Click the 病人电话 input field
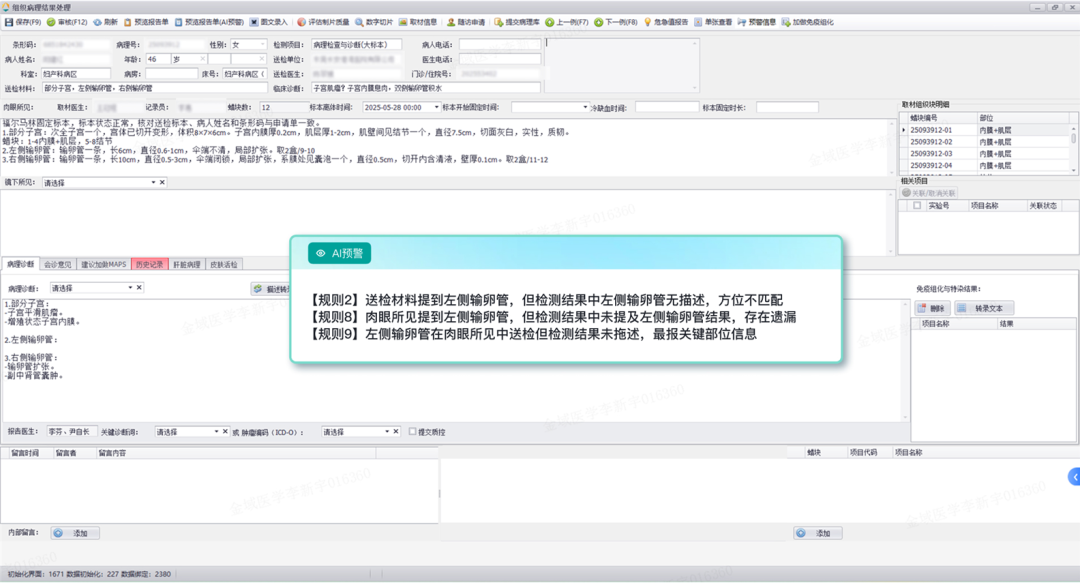This screenshot has width=1080, height=583. coord(500,44)
